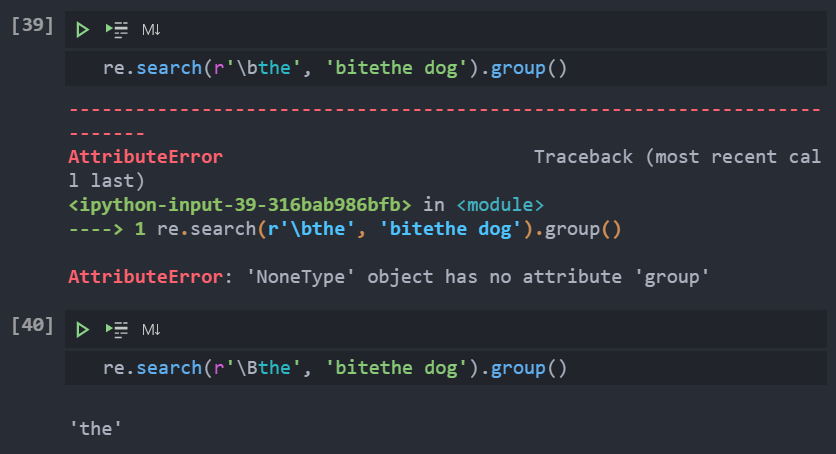Click the <module> text in traceback
Screen dimensions: 836x454
click(500, 205)
